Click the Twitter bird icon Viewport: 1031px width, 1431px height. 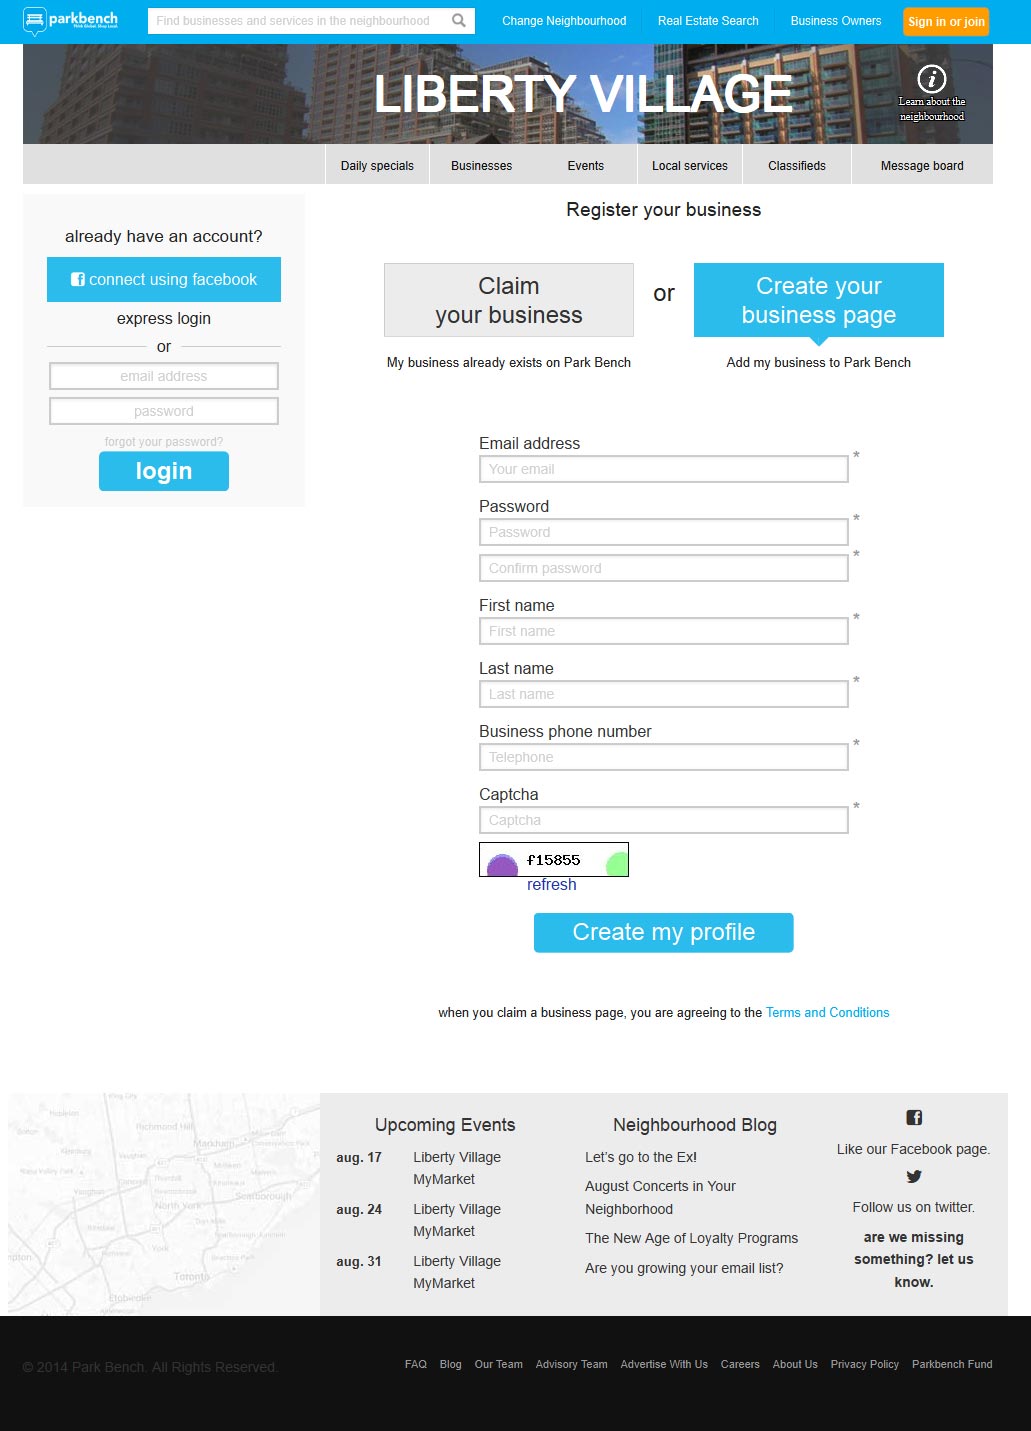pos(914,1177)
